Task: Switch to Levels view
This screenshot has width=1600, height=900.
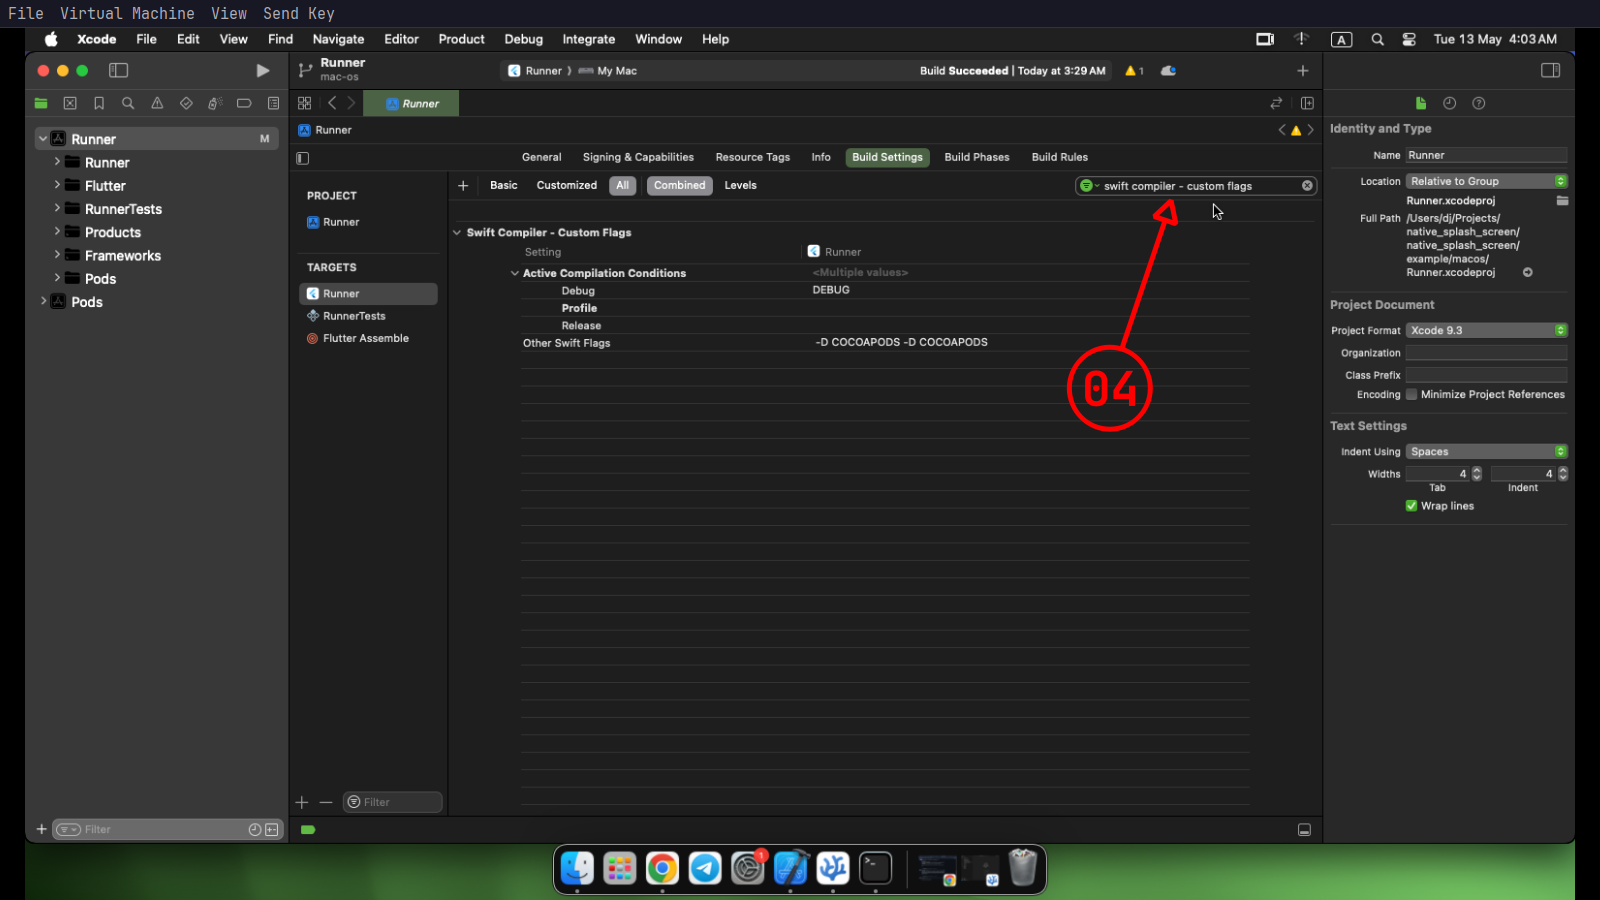Action: [740, 185]
